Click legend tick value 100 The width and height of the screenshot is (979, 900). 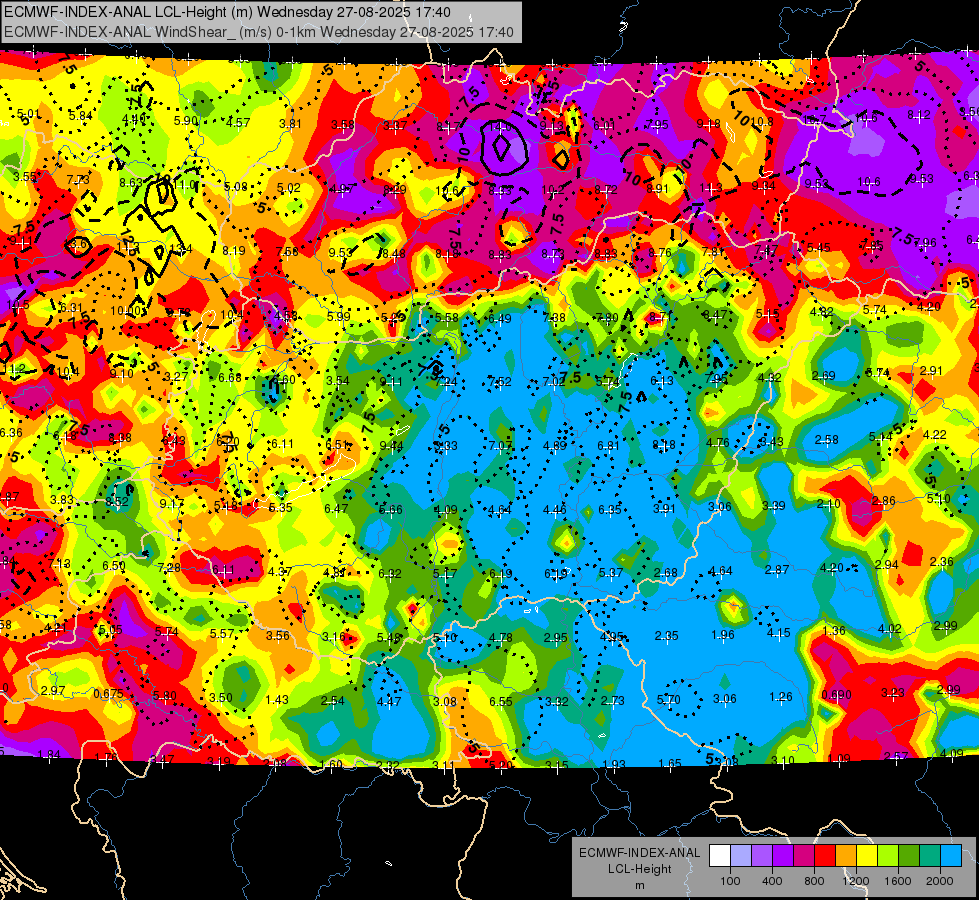(x=730, y=881)
